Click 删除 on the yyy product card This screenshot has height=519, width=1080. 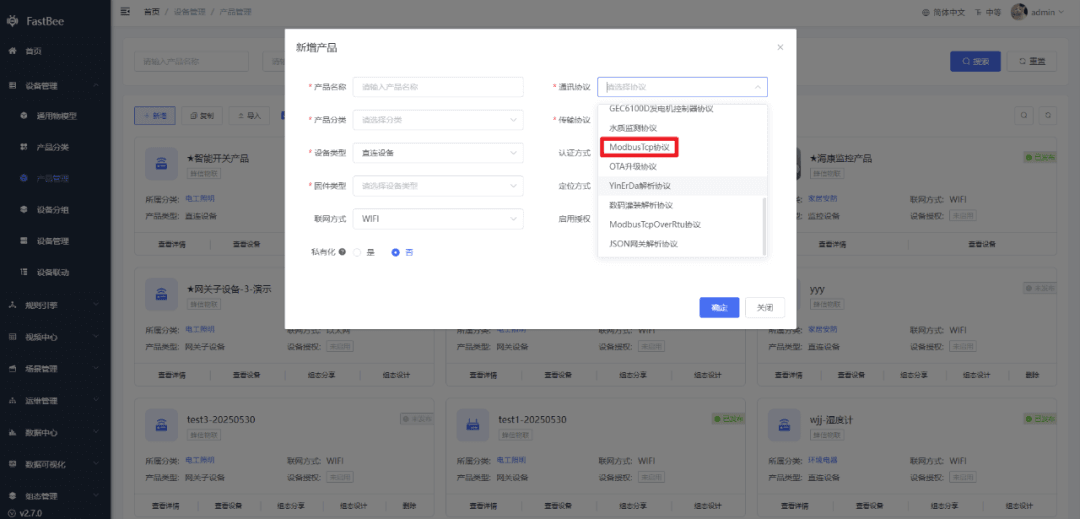[x=1031, y=375]
